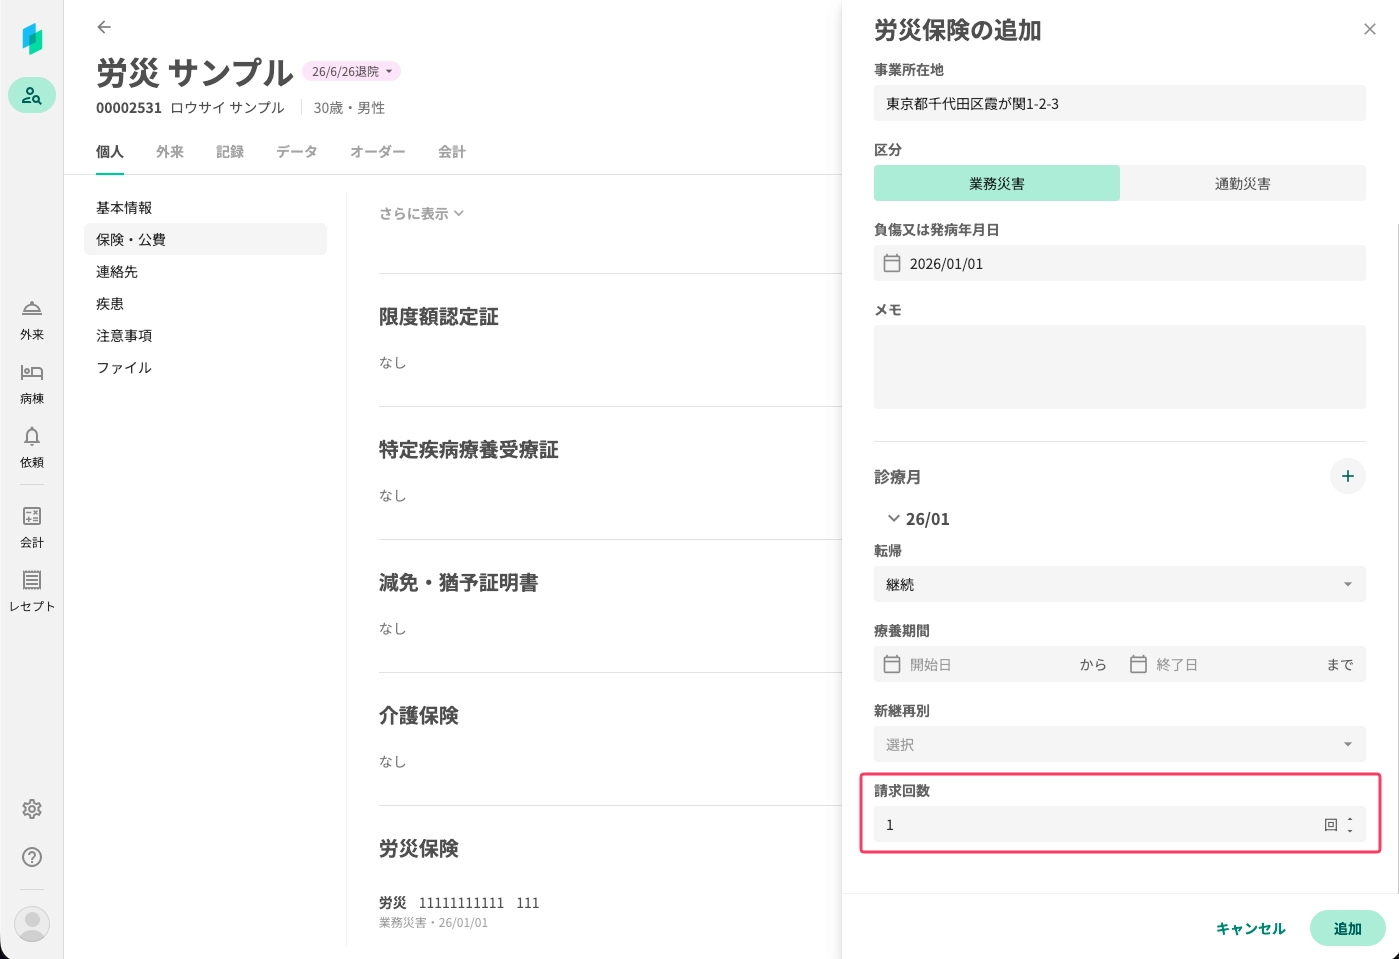1399x959 pixels.
Task: Switch to the 記録 tab
Action: [x=230, y=151]
